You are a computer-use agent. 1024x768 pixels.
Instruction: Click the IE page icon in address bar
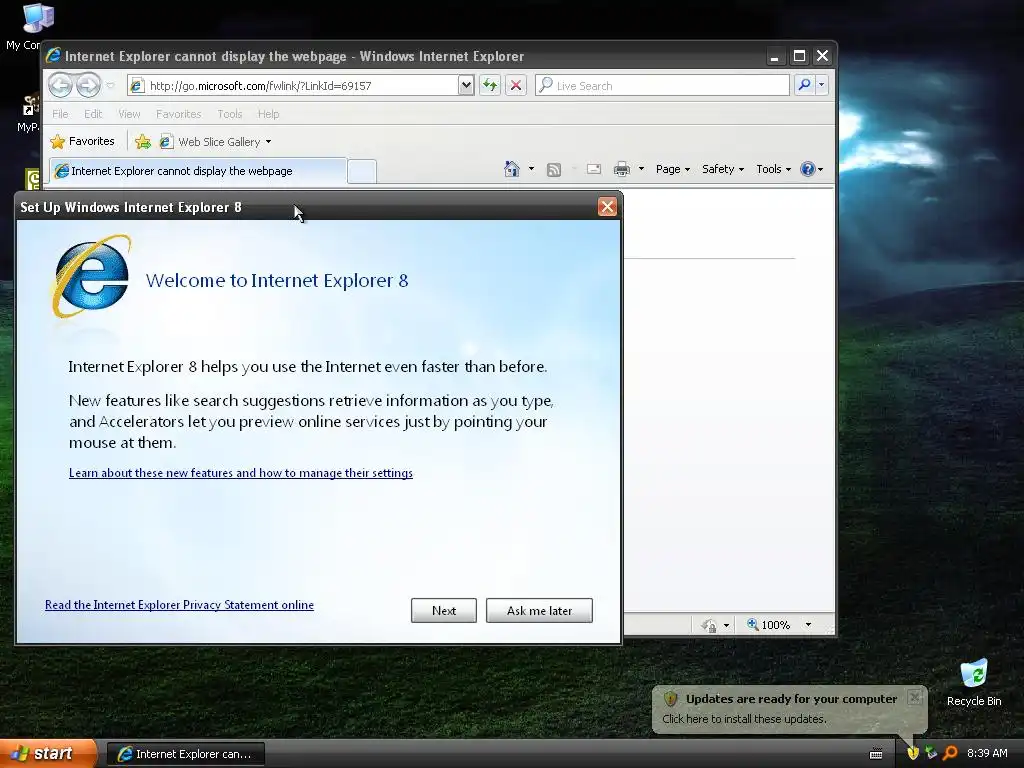point(136,86)
